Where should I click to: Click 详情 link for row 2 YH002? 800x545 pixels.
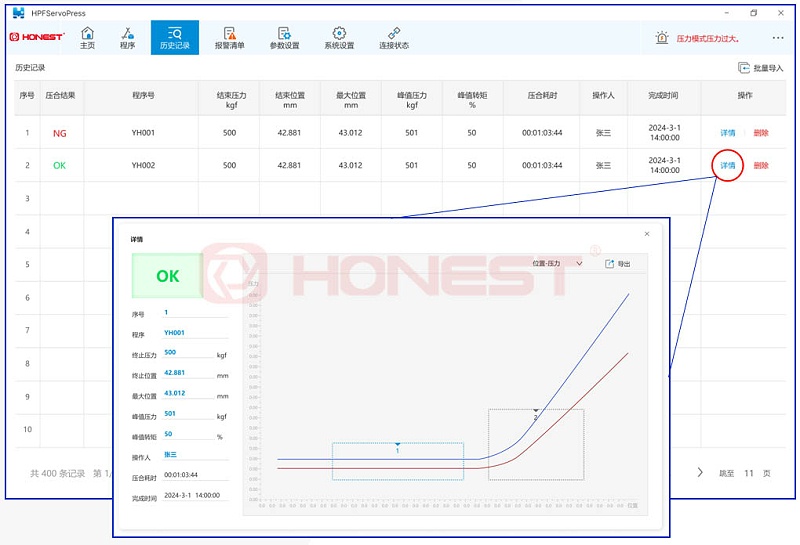click(x=727, y=165)
